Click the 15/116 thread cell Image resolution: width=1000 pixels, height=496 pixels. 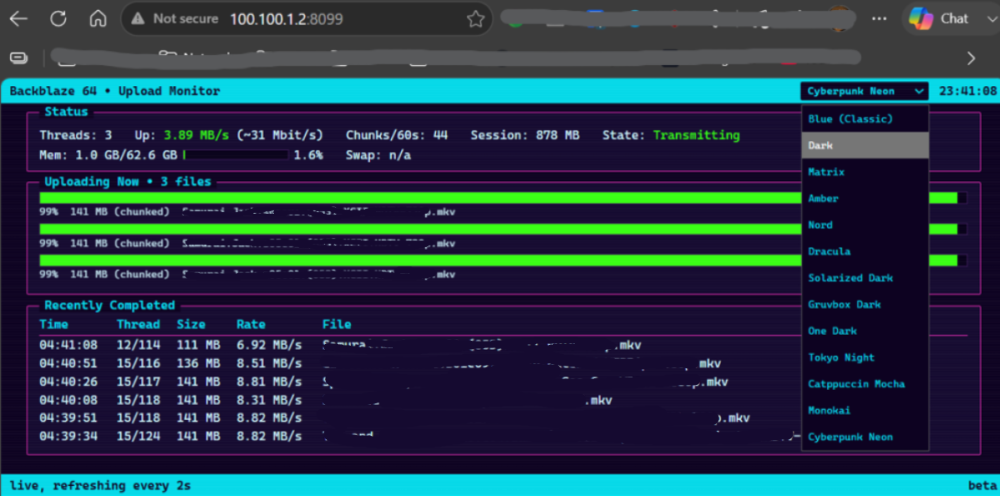[138, 363]
